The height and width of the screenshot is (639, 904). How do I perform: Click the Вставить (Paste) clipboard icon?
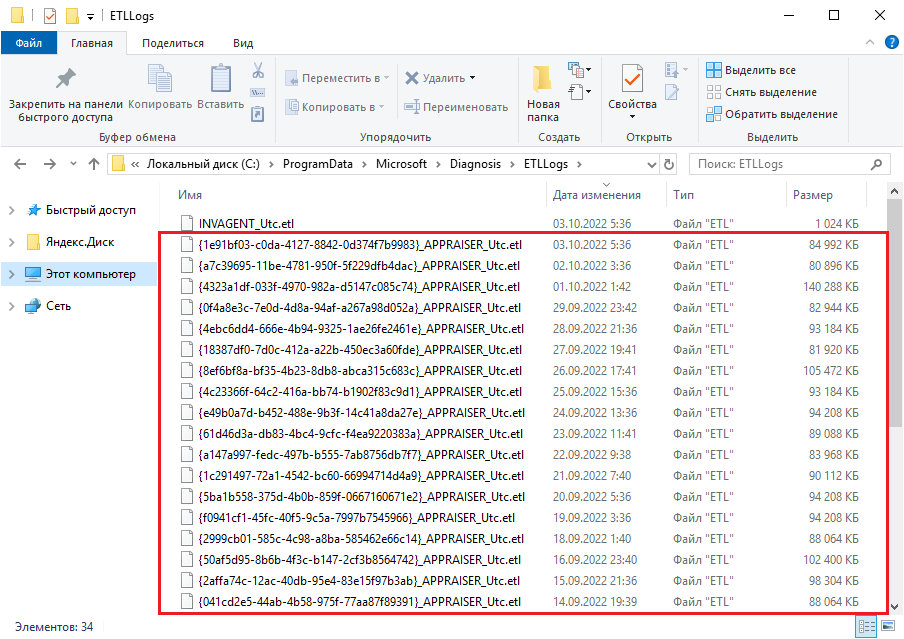[220, 78]
